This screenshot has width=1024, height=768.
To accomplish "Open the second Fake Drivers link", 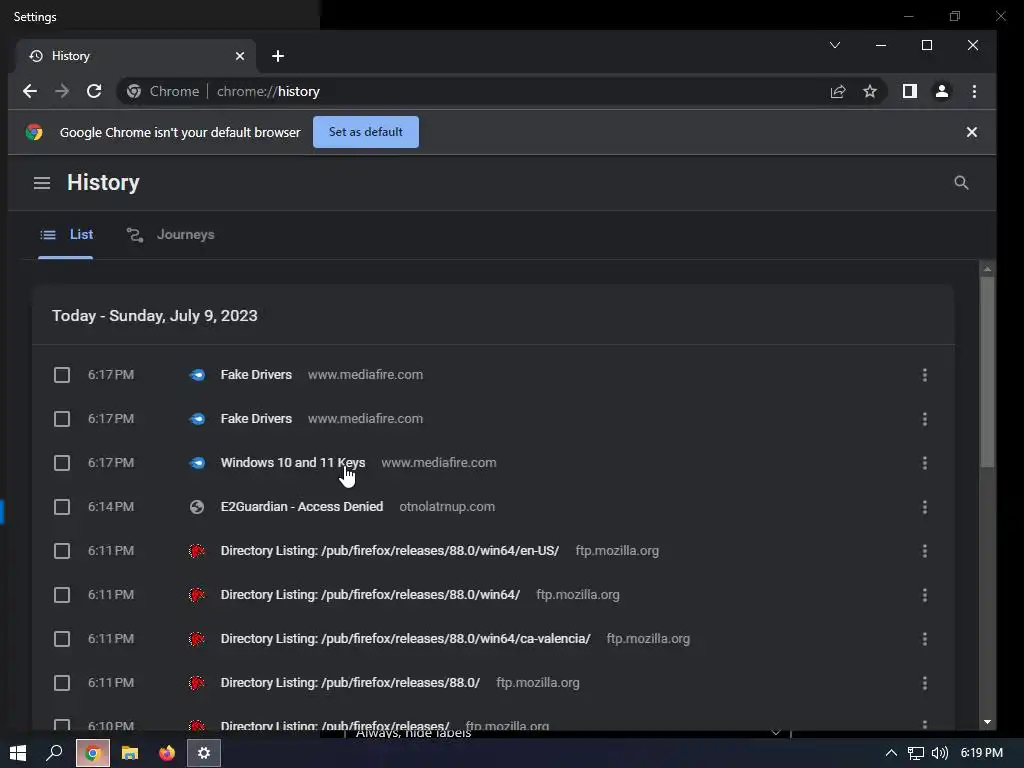I will pyautogui.click(x=256, y=419).
